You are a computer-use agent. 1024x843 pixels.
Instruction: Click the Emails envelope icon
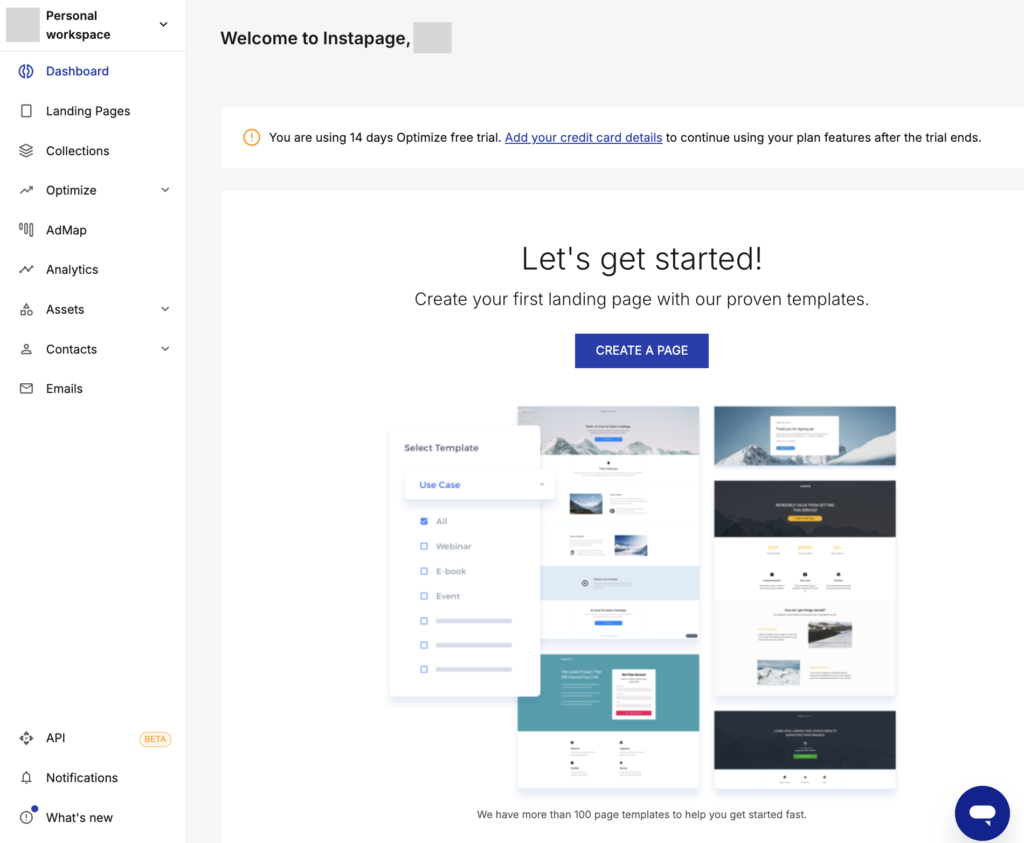coord(26,389)
